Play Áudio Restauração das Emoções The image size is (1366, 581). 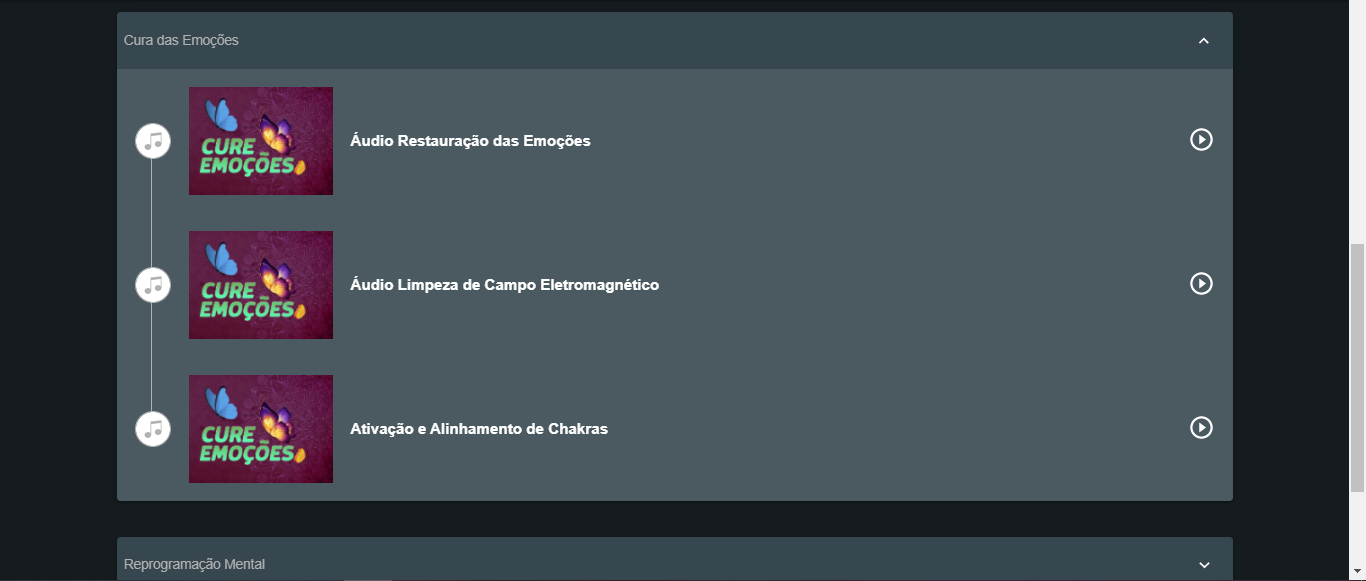click(x=1201, y=140)
